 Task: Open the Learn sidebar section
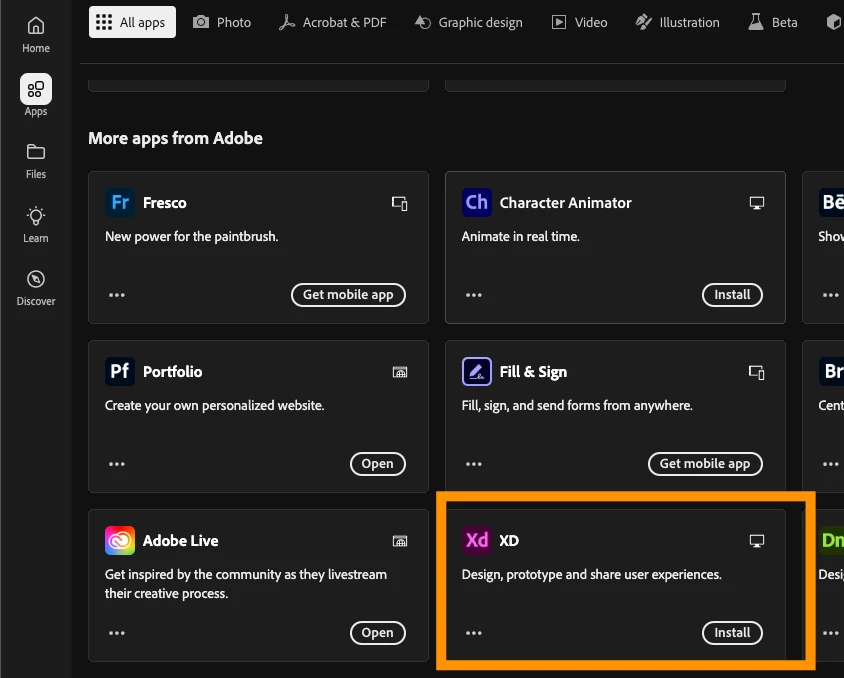click(36, 224)
